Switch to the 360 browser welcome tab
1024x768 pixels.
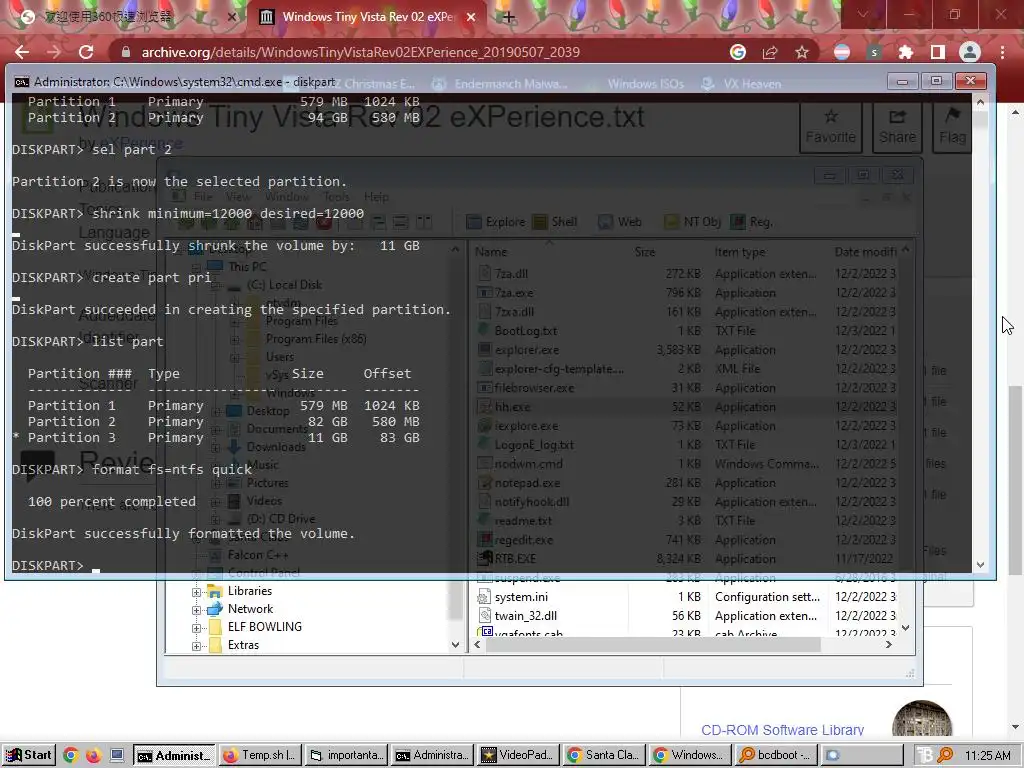tap(124, 17)
